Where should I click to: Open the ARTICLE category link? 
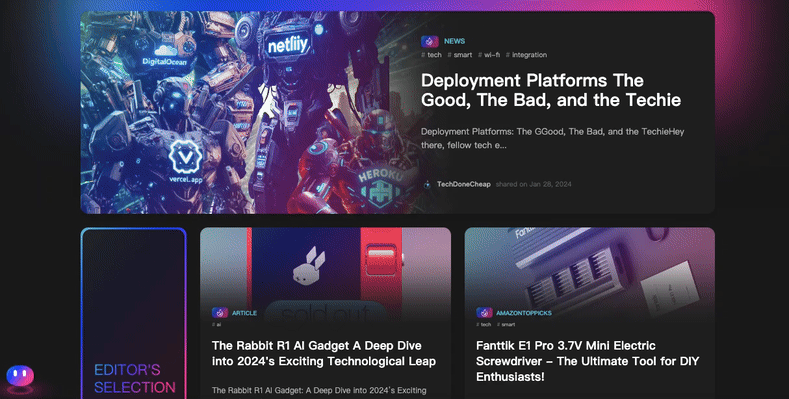[244, 313]
